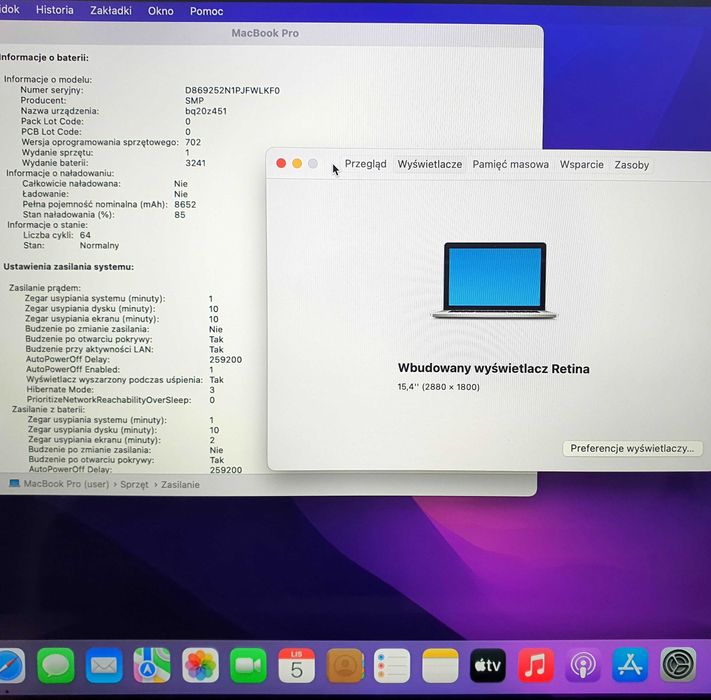
Task: Open the Photos app in the Dock
Action: pyautogui.click(x=200, y=666)
